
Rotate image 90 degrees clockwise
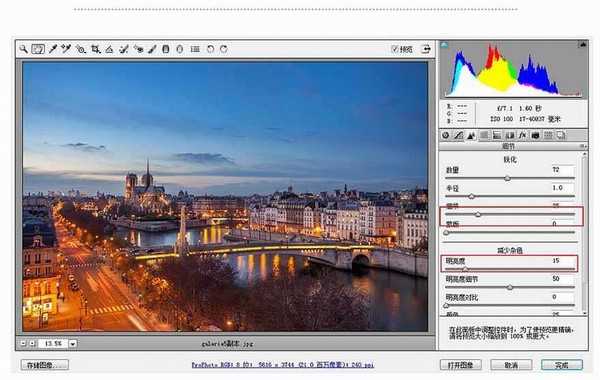(224, 49)
